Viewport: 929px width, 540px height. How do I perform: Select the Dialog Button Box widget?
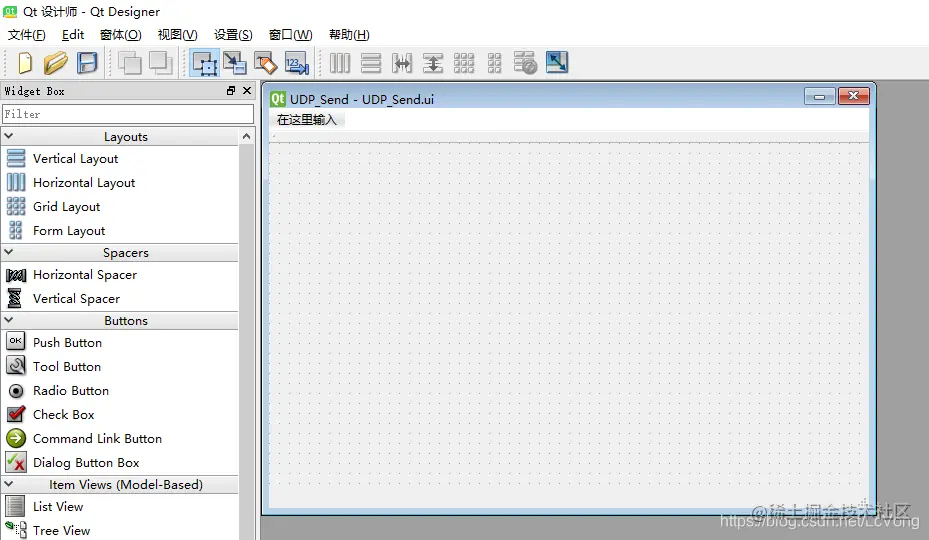(x=86, y=463)
